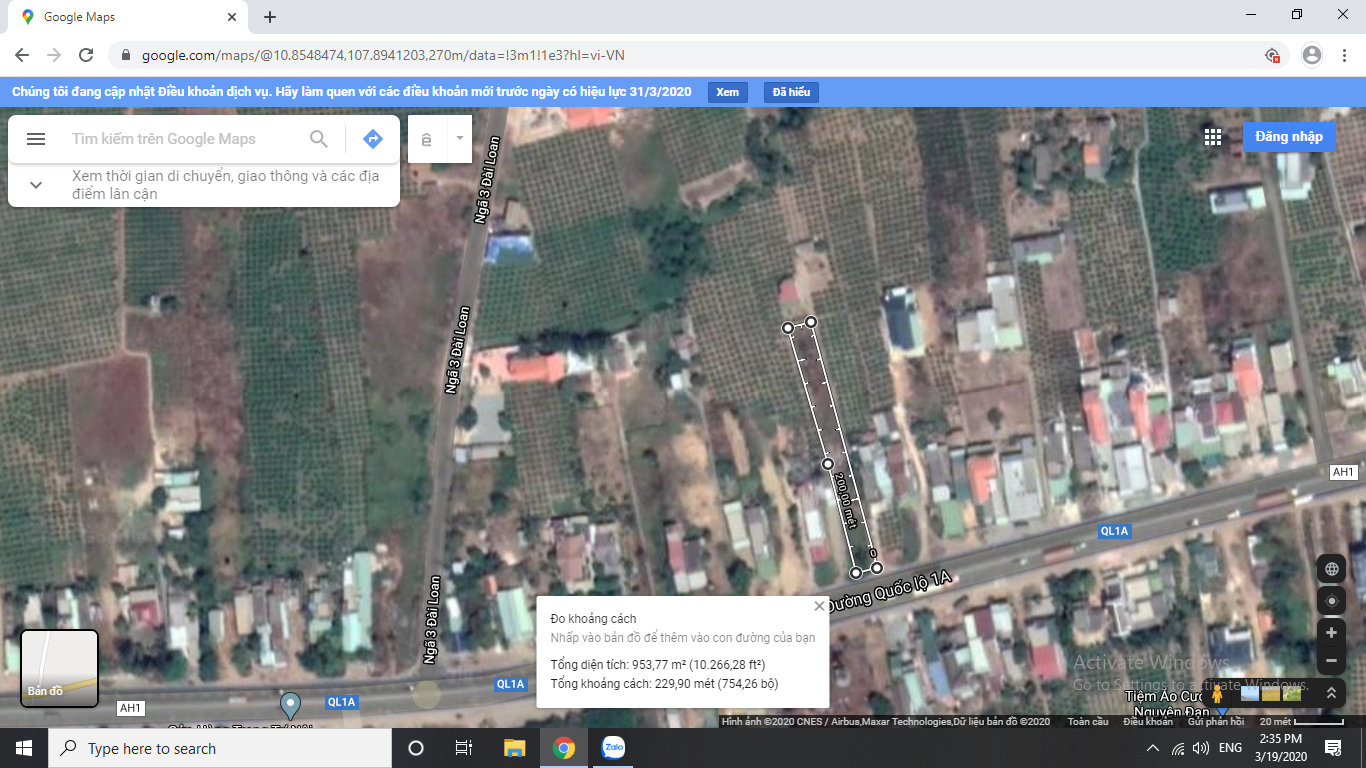Click the search magnifier icon

319,139
